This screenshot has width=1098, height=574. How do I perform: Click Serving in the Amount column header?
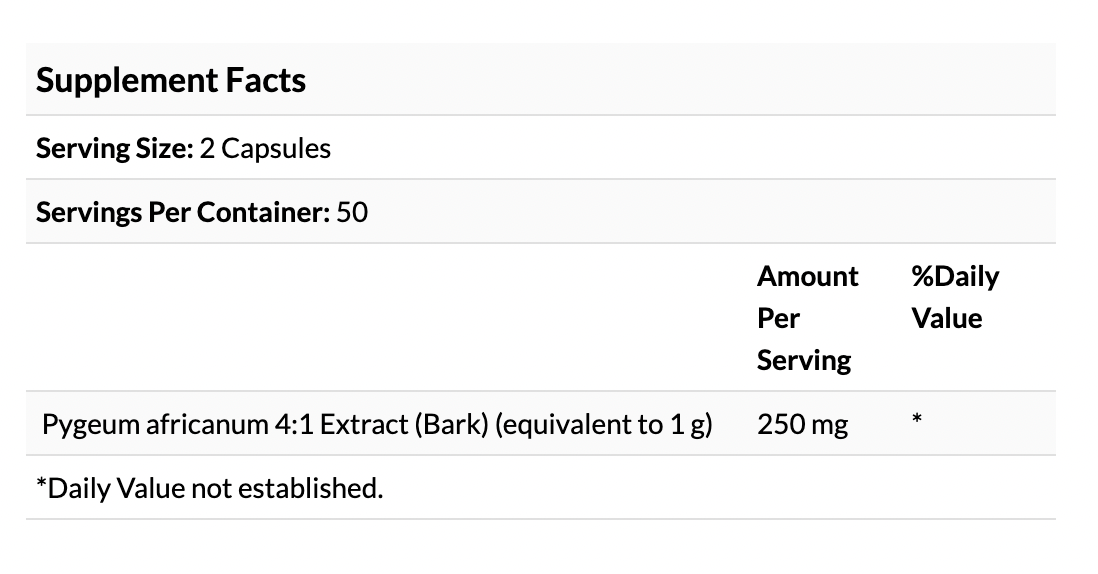803,361
